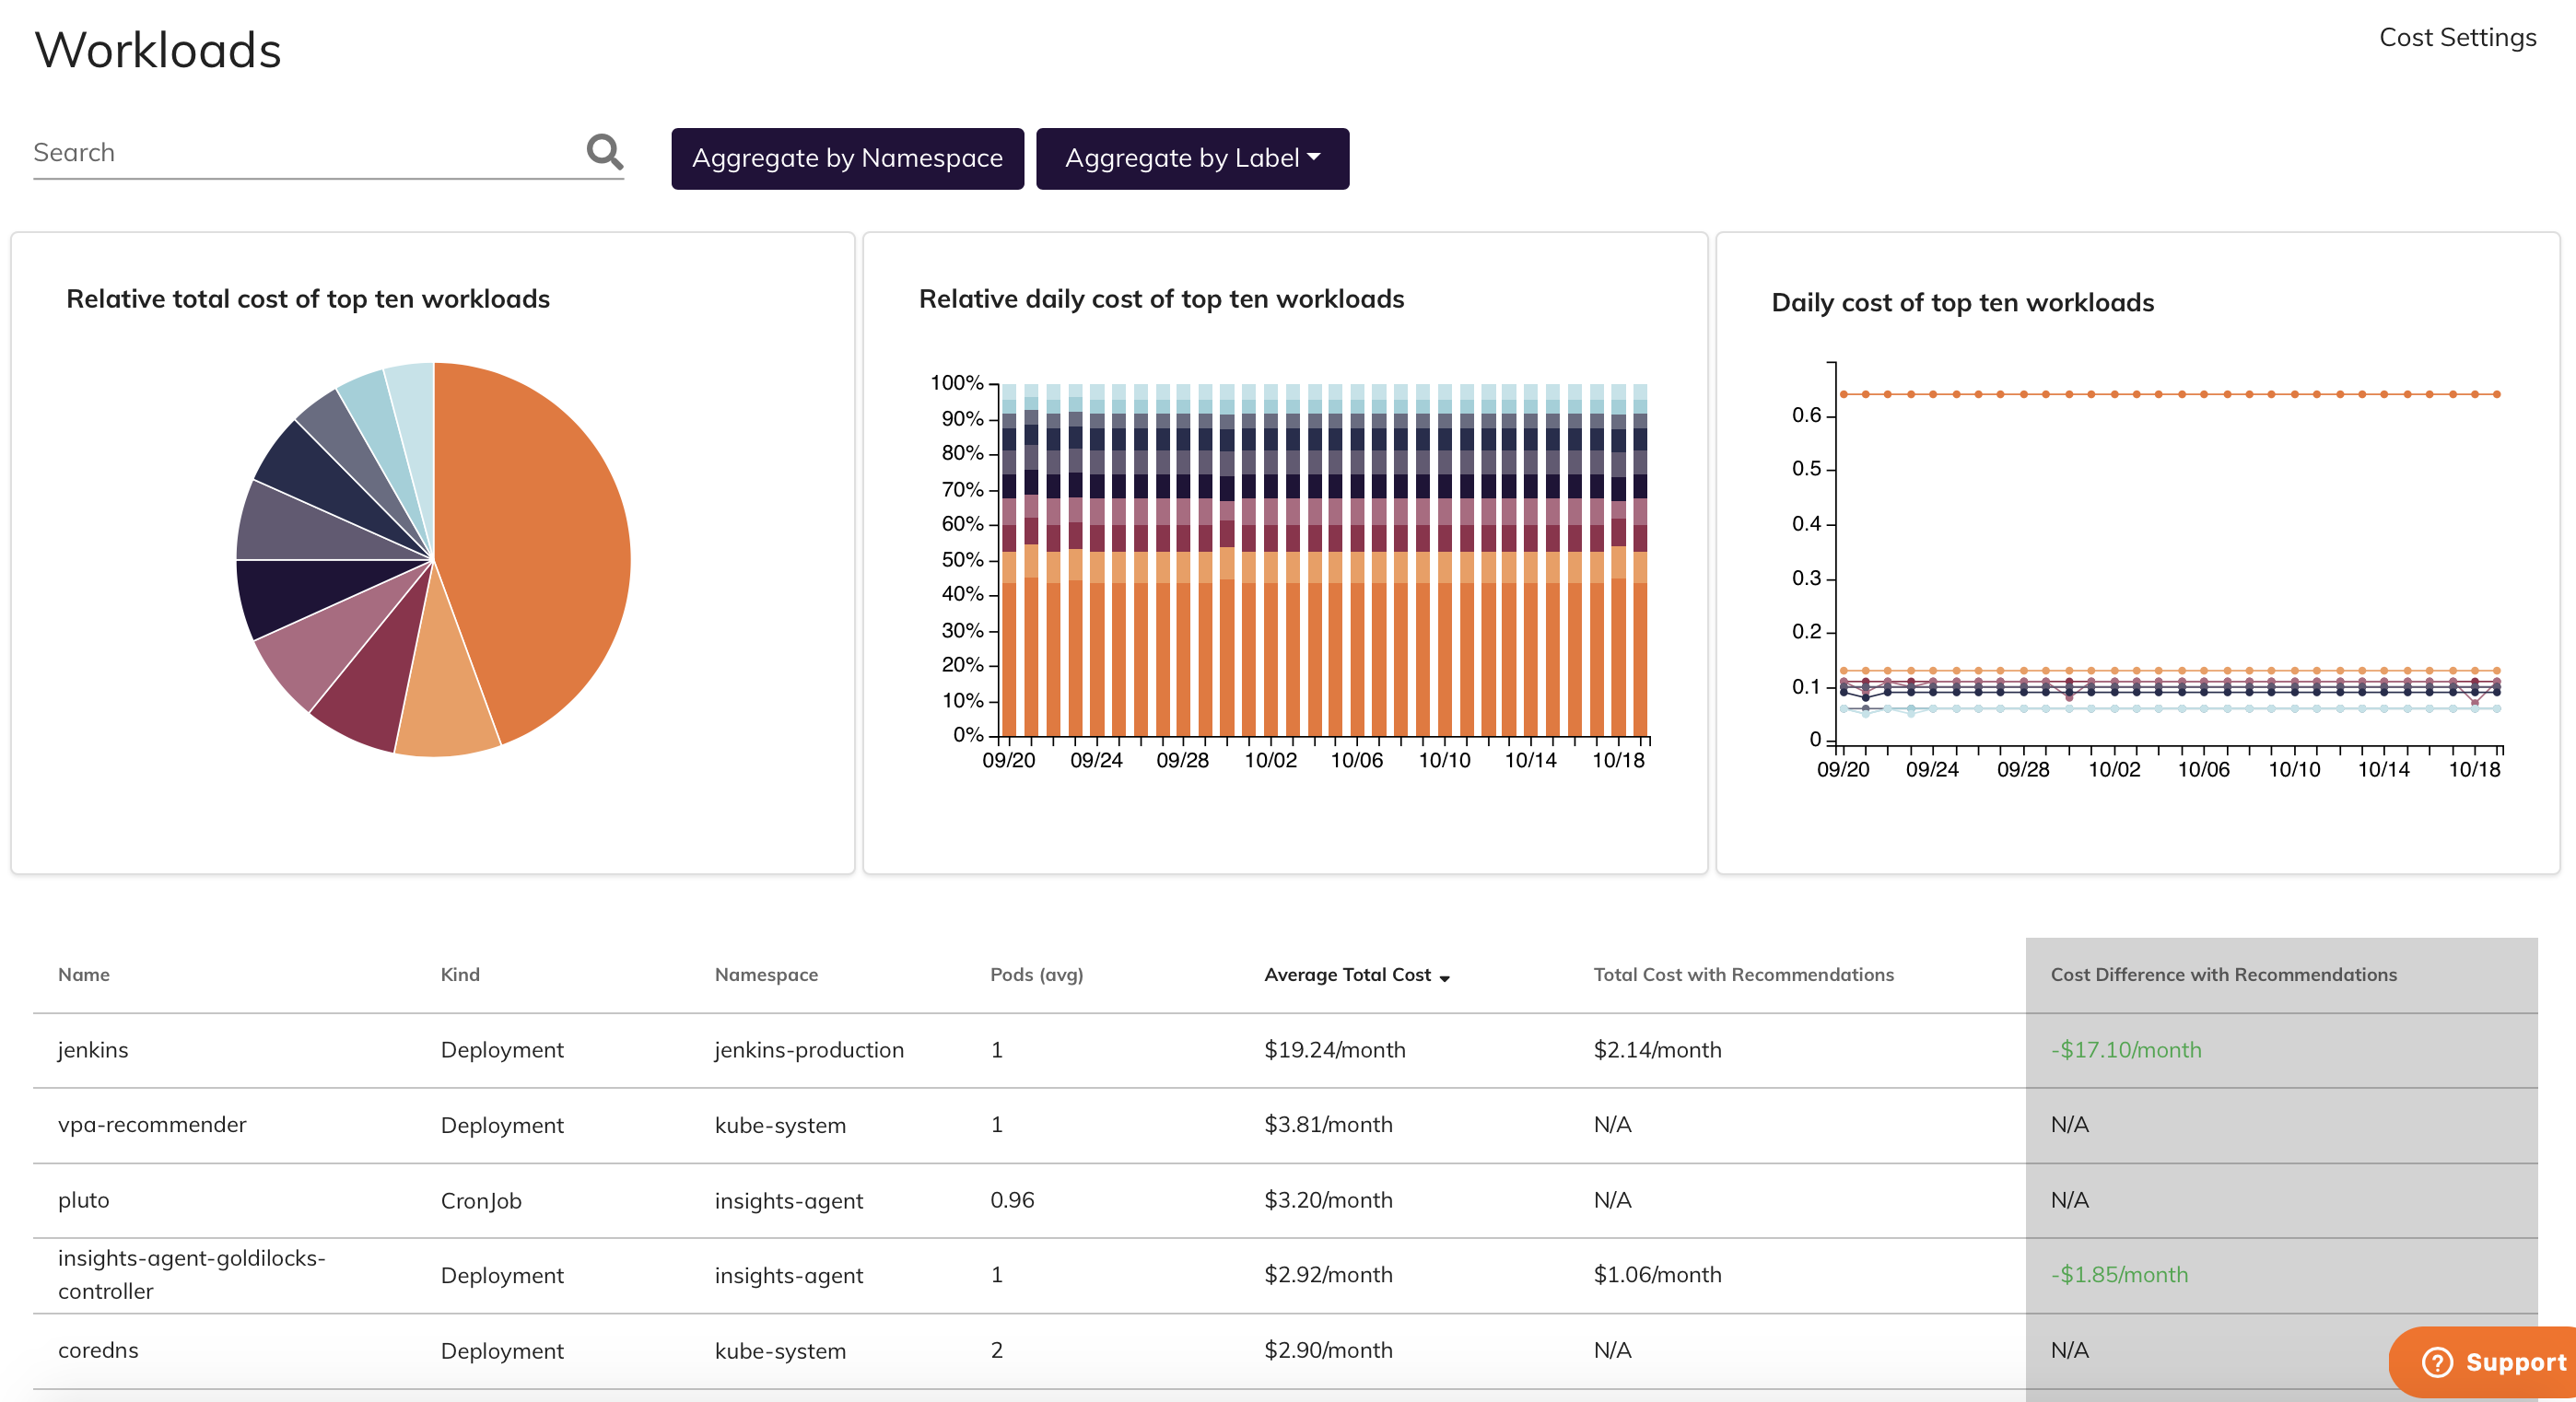Sort table by the Kind column header
Screen dimensions: 2576x1402
click(x=459, y=974)
